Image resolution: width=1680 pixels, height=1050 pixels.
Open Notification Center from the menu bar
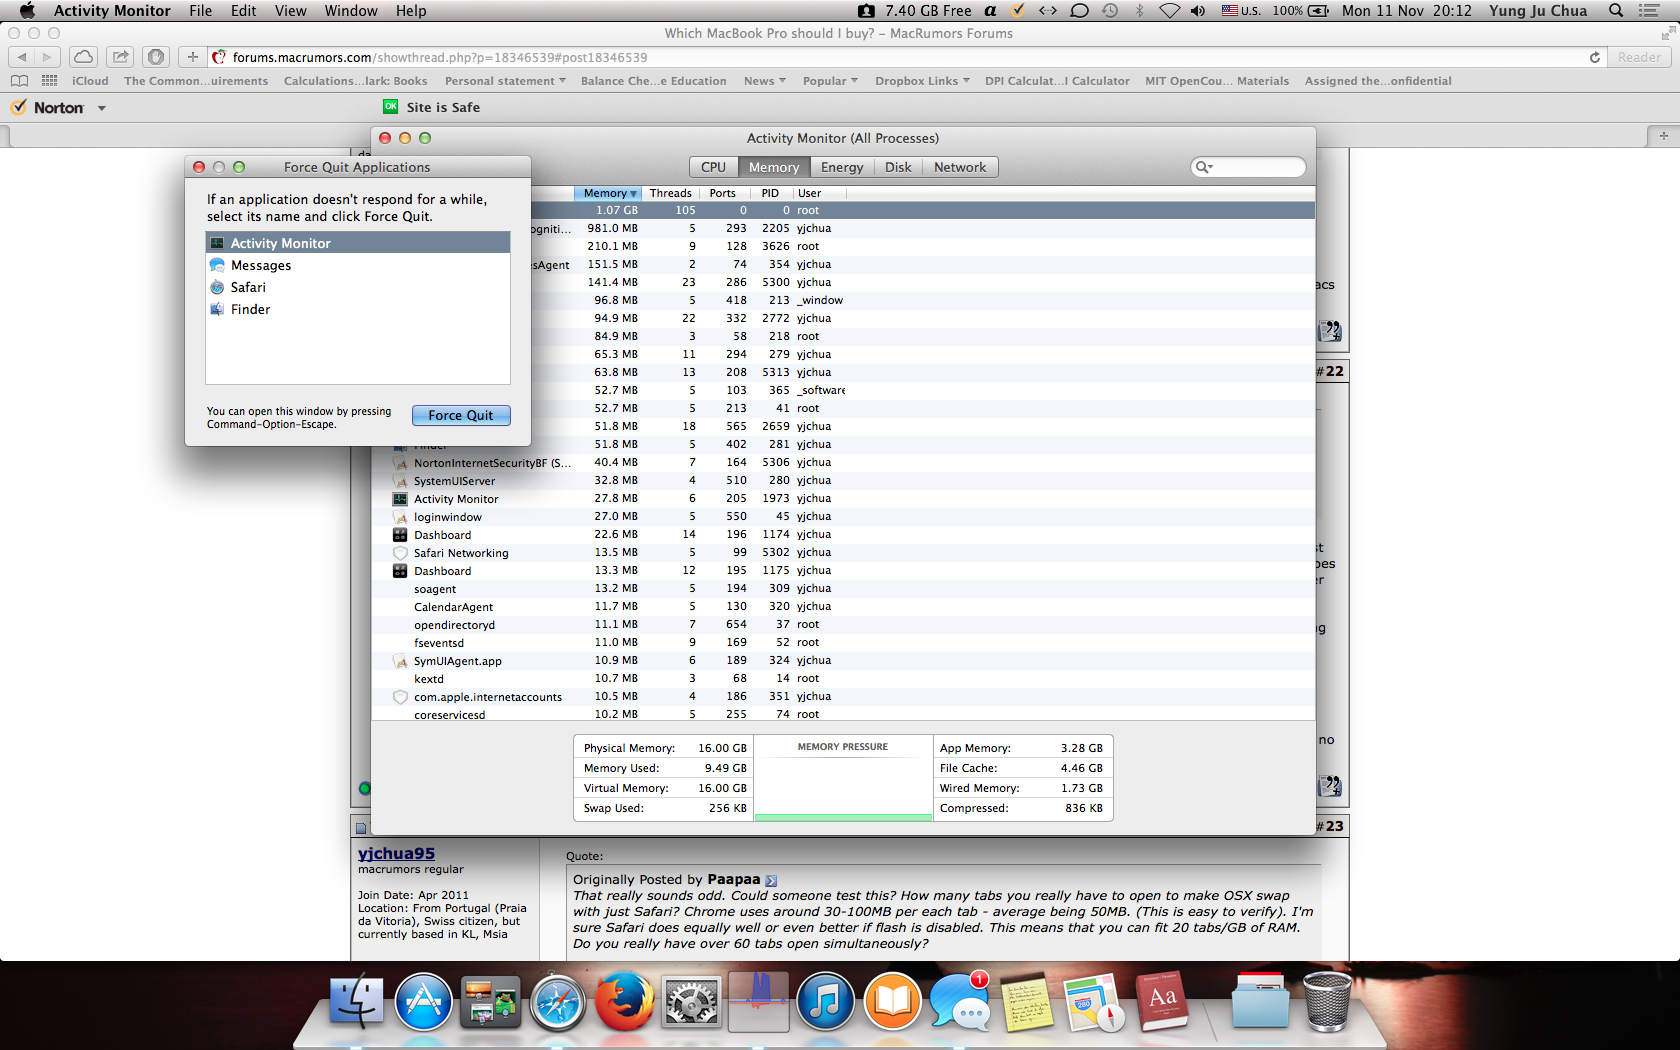[1650, 11]
